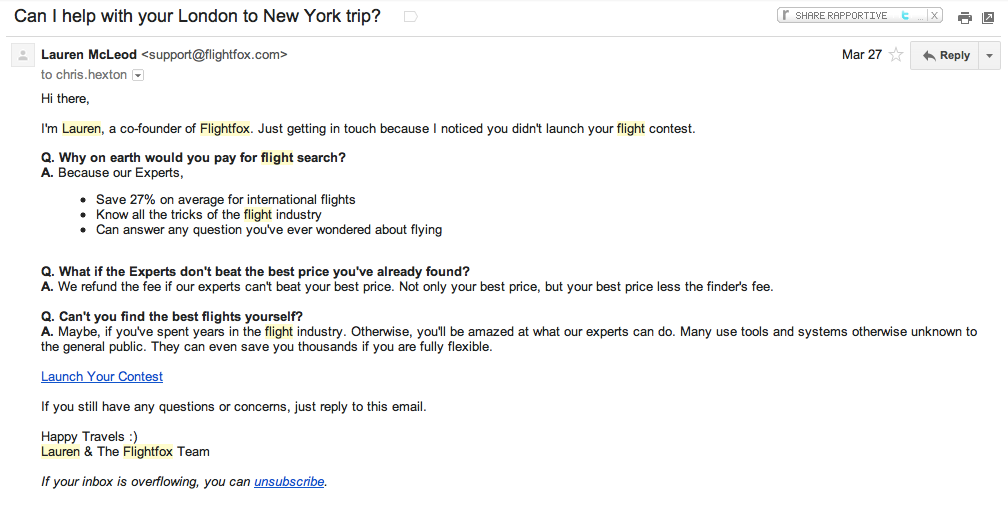1008x509 pixels.
Task: Click the Mar 27 date stamp
Action: [861, 55]
